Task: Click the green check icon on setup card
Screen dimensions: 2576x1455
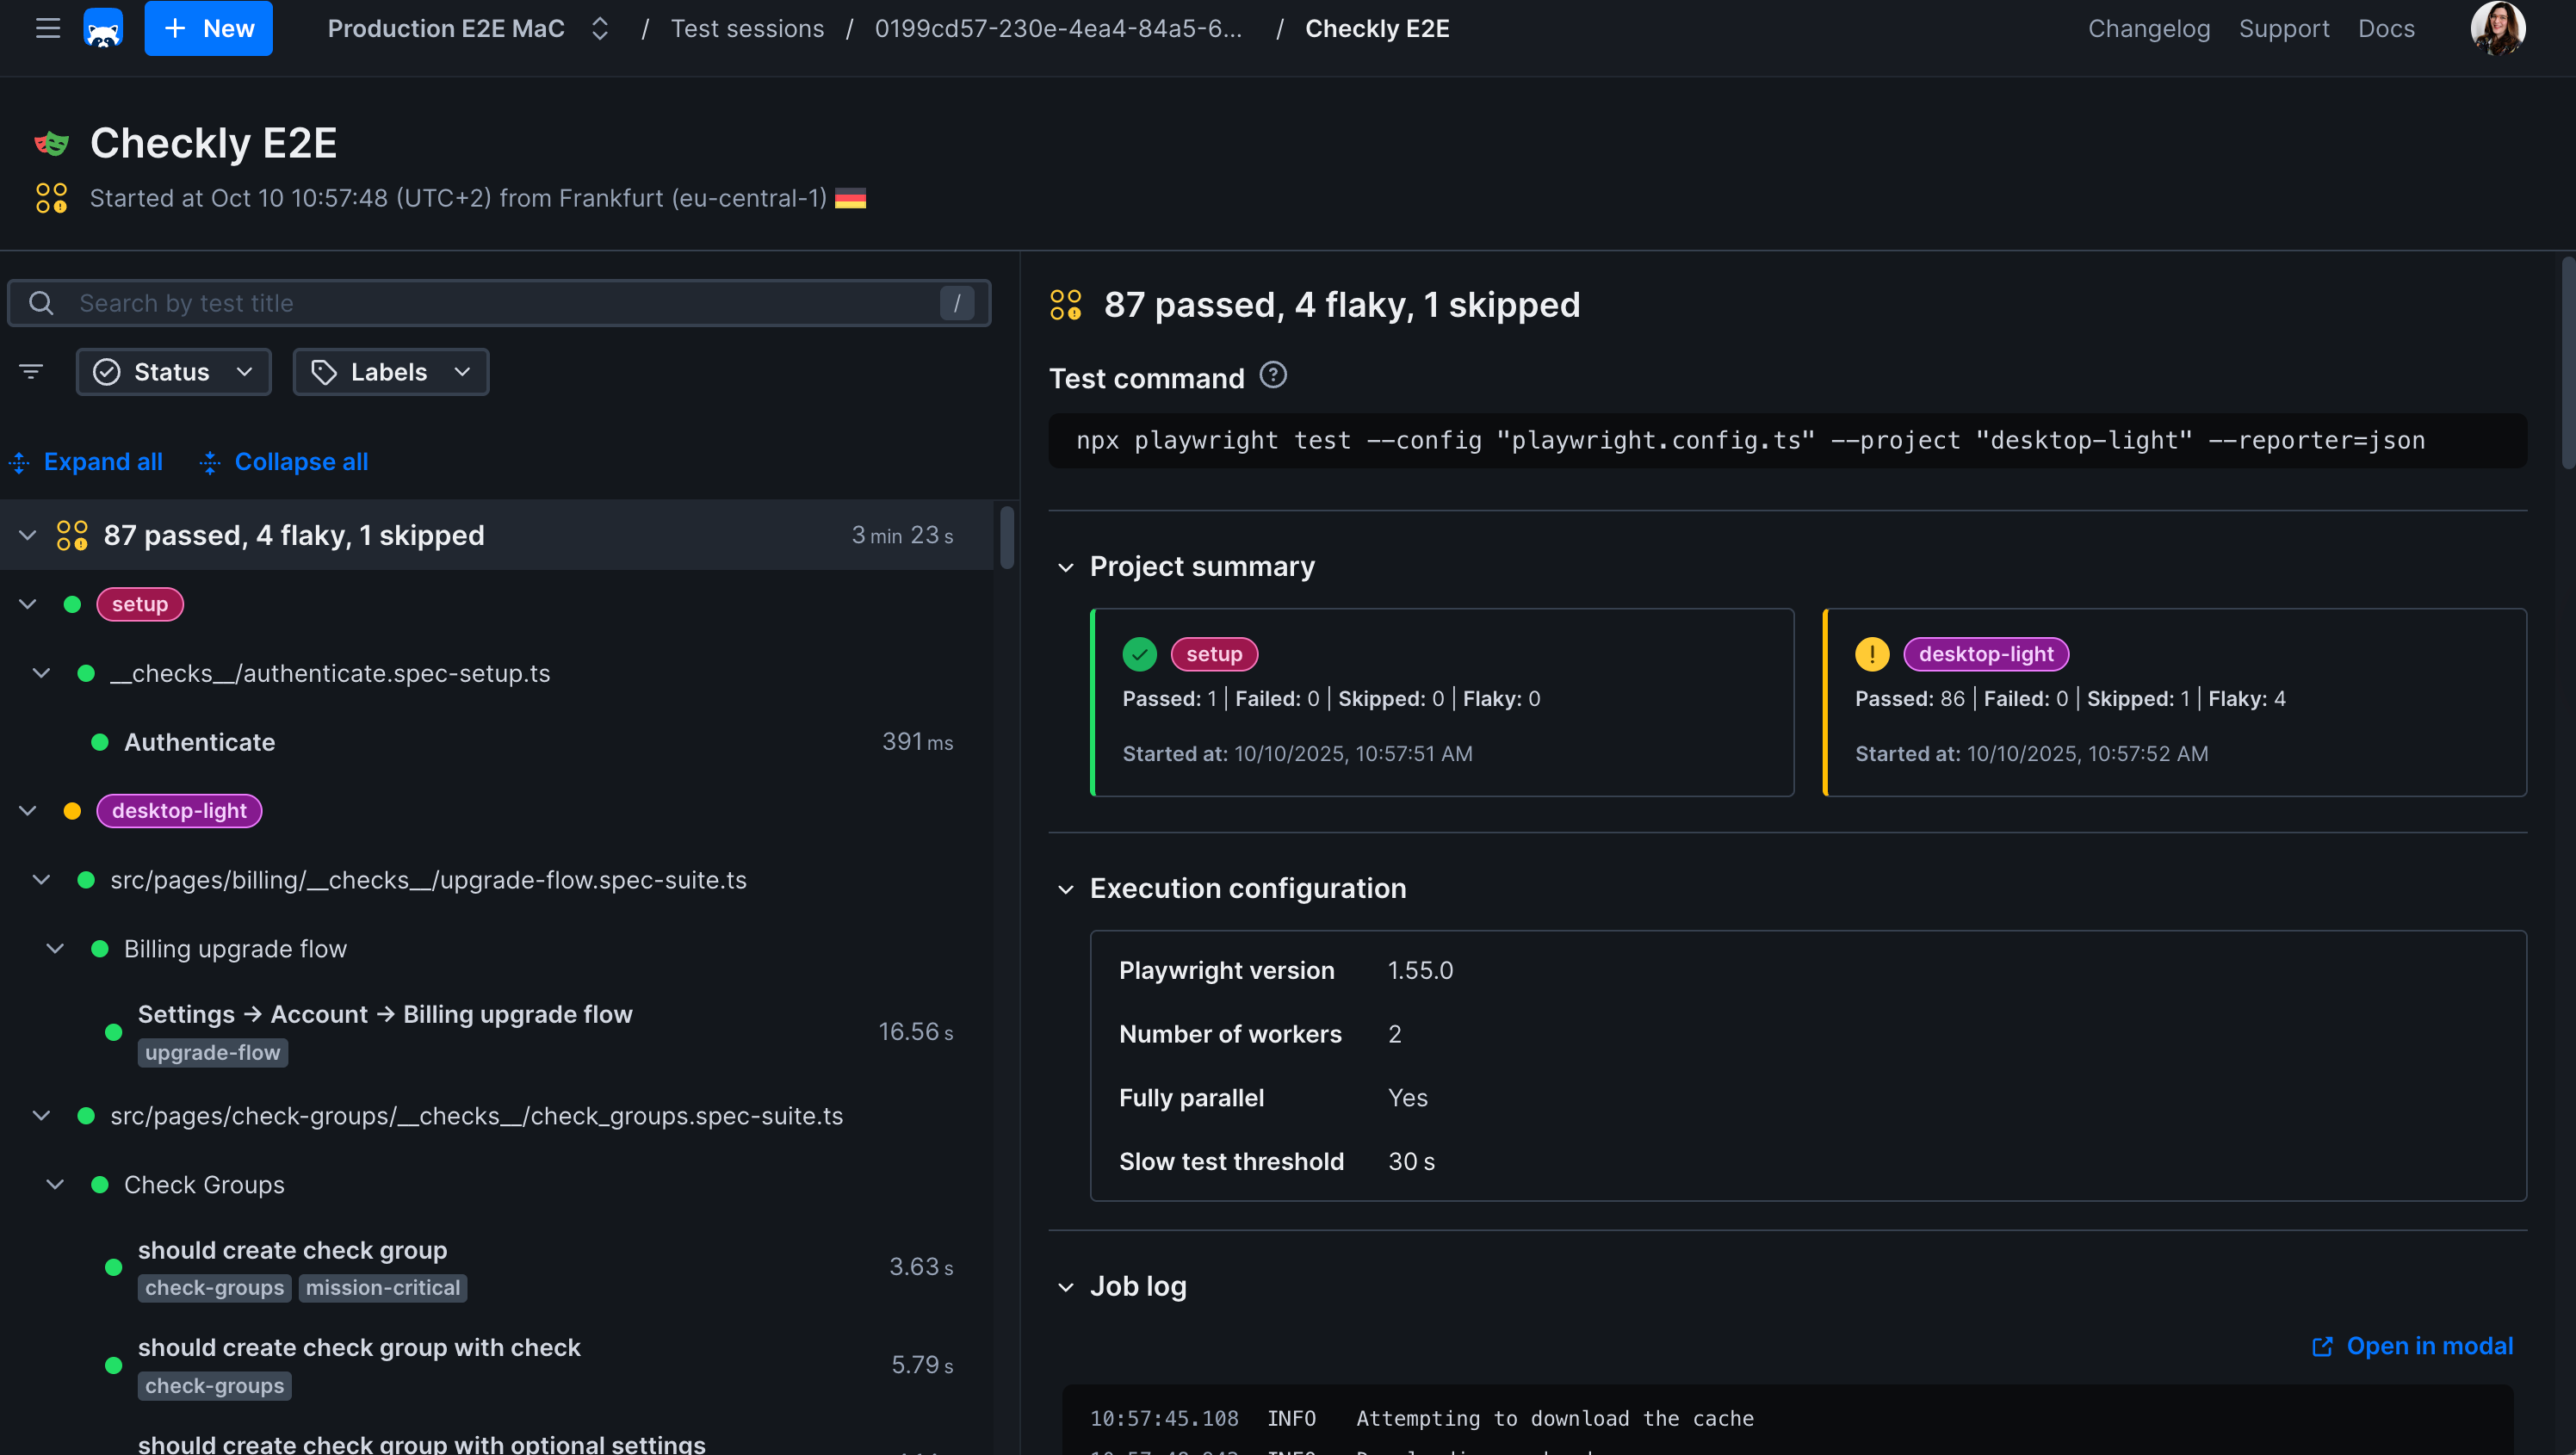Action: coord(1140,654)
